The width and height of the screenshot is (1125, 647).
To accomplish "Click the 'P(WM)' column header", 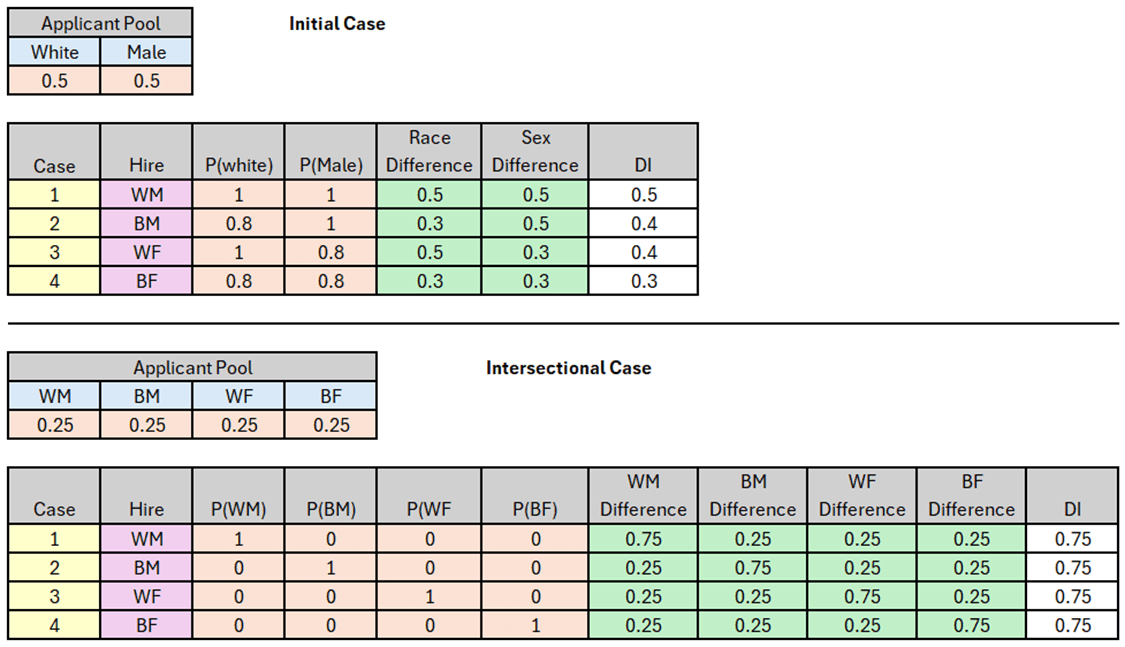I will point(238,509).
